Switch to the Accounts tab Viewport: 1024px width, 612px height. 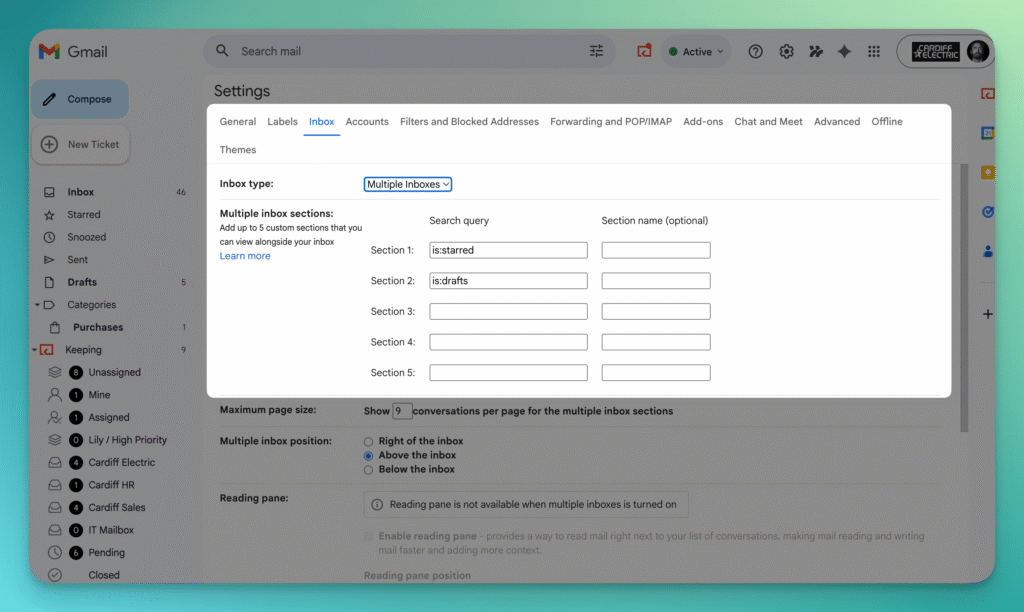point(367,121)
